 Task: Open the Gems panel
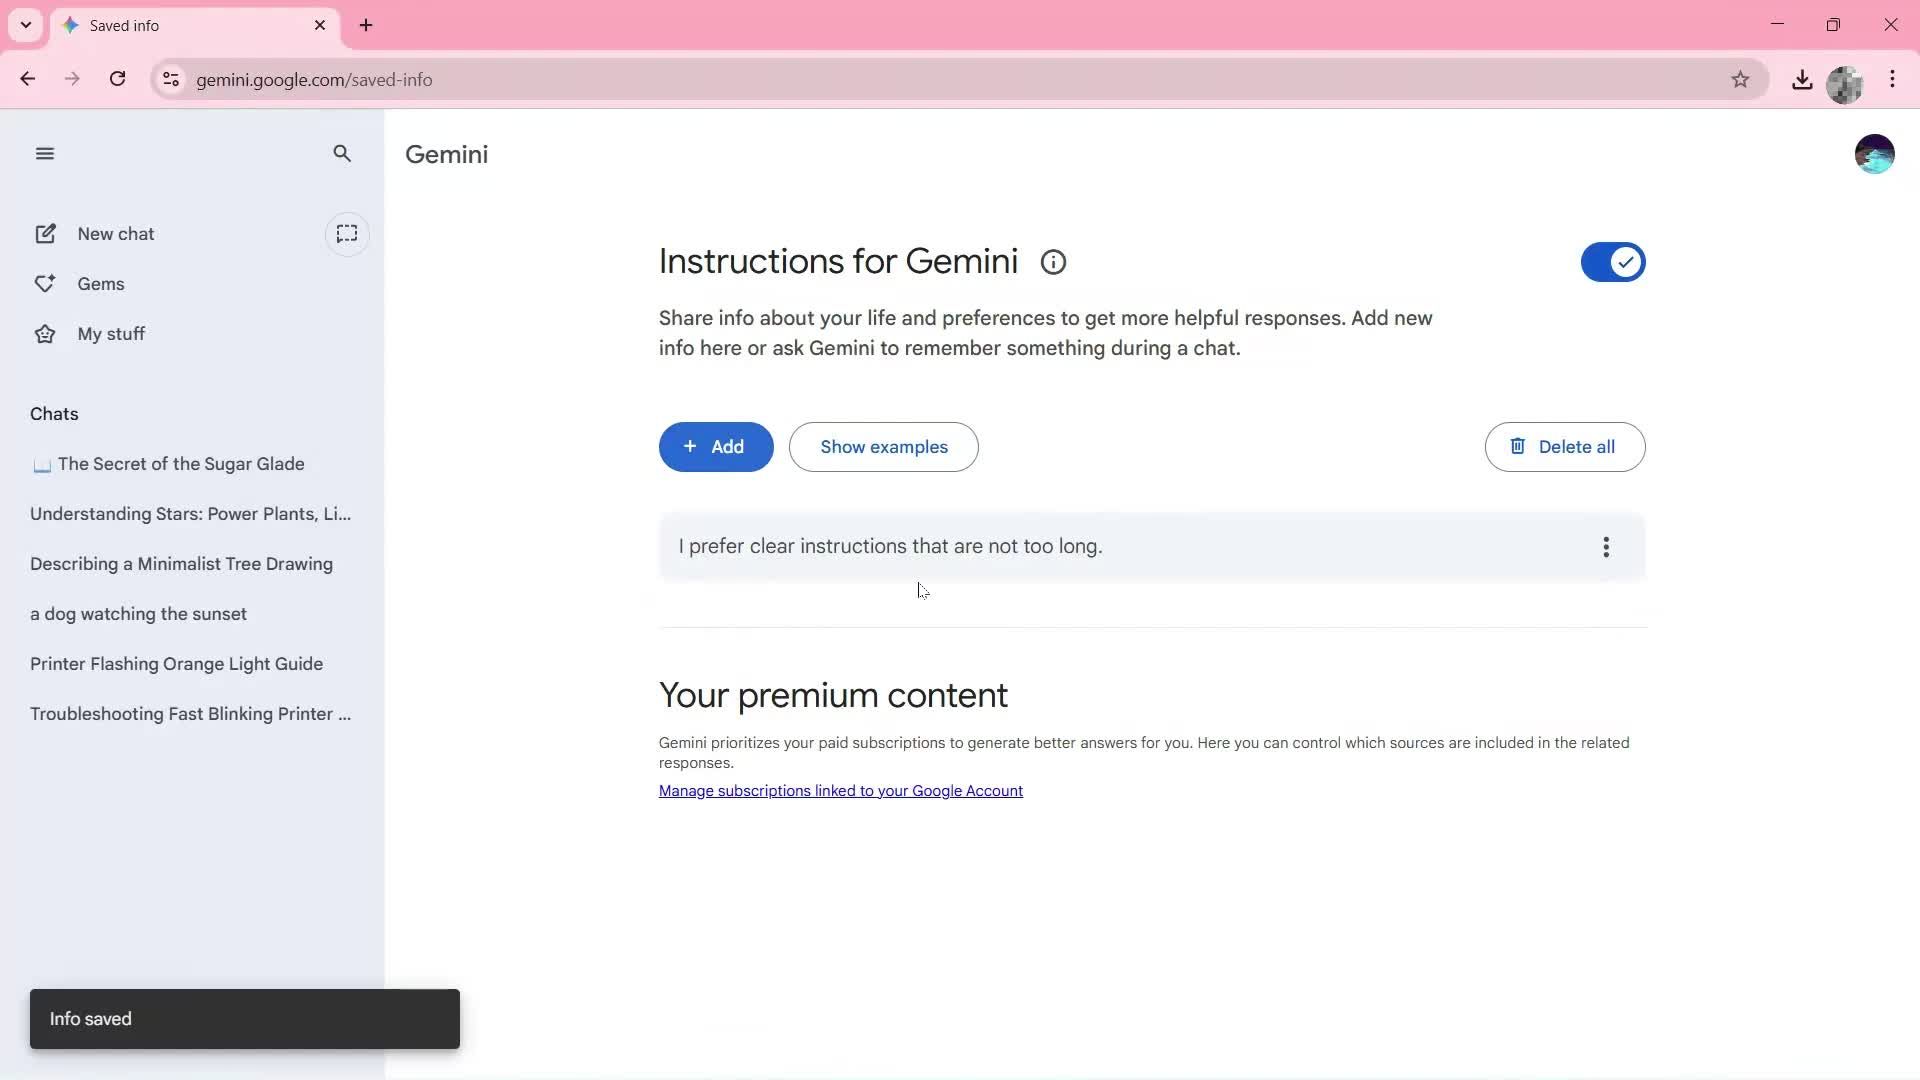101,283
